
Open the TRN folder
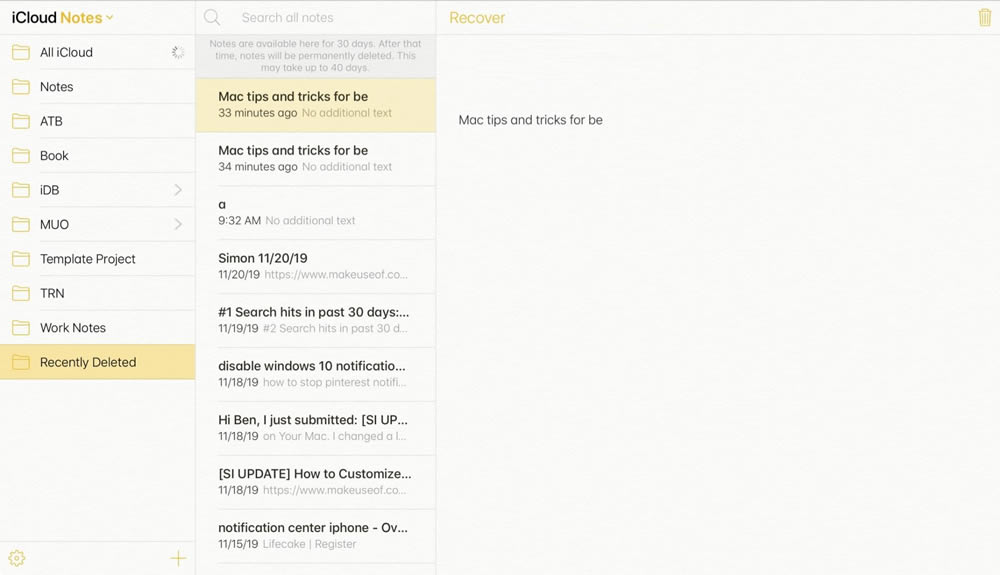[52, 293]
